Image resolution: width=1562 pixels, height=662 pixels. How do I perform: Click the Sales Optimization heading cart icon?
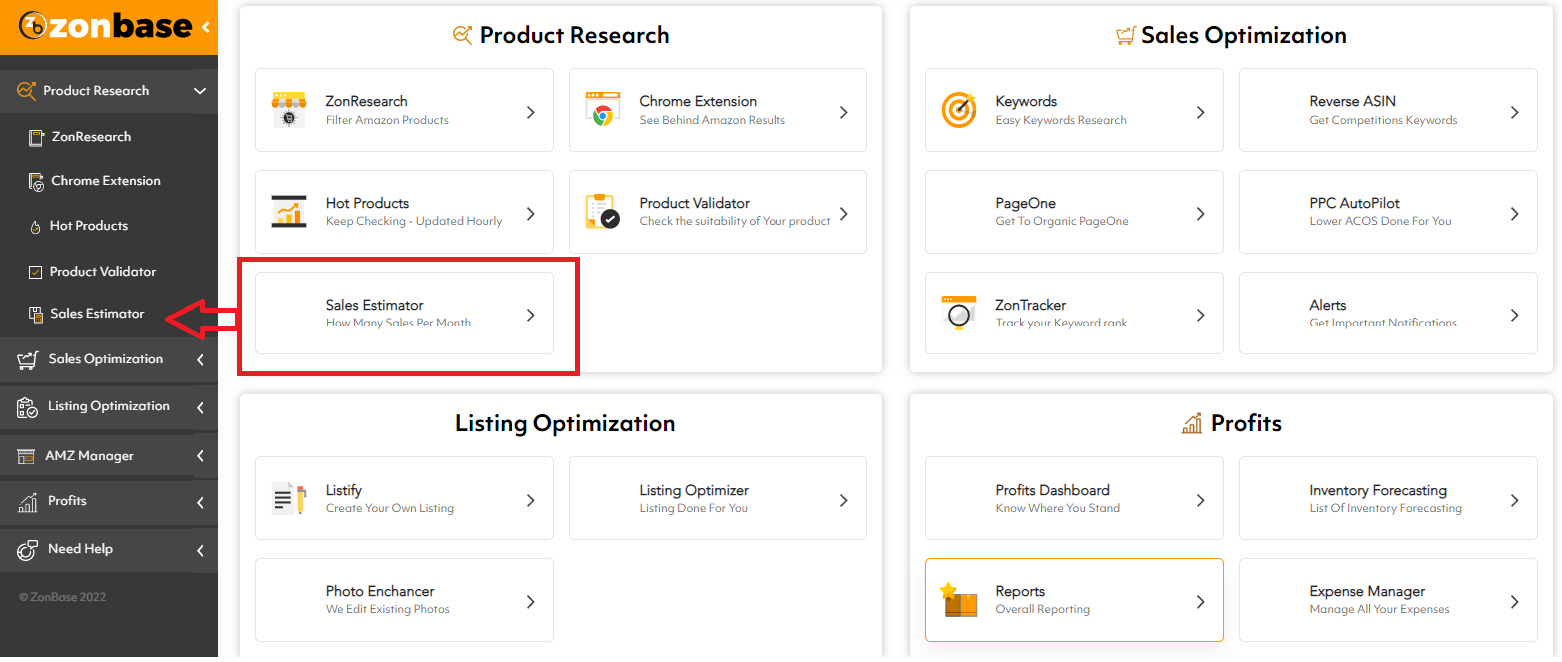1125,36
